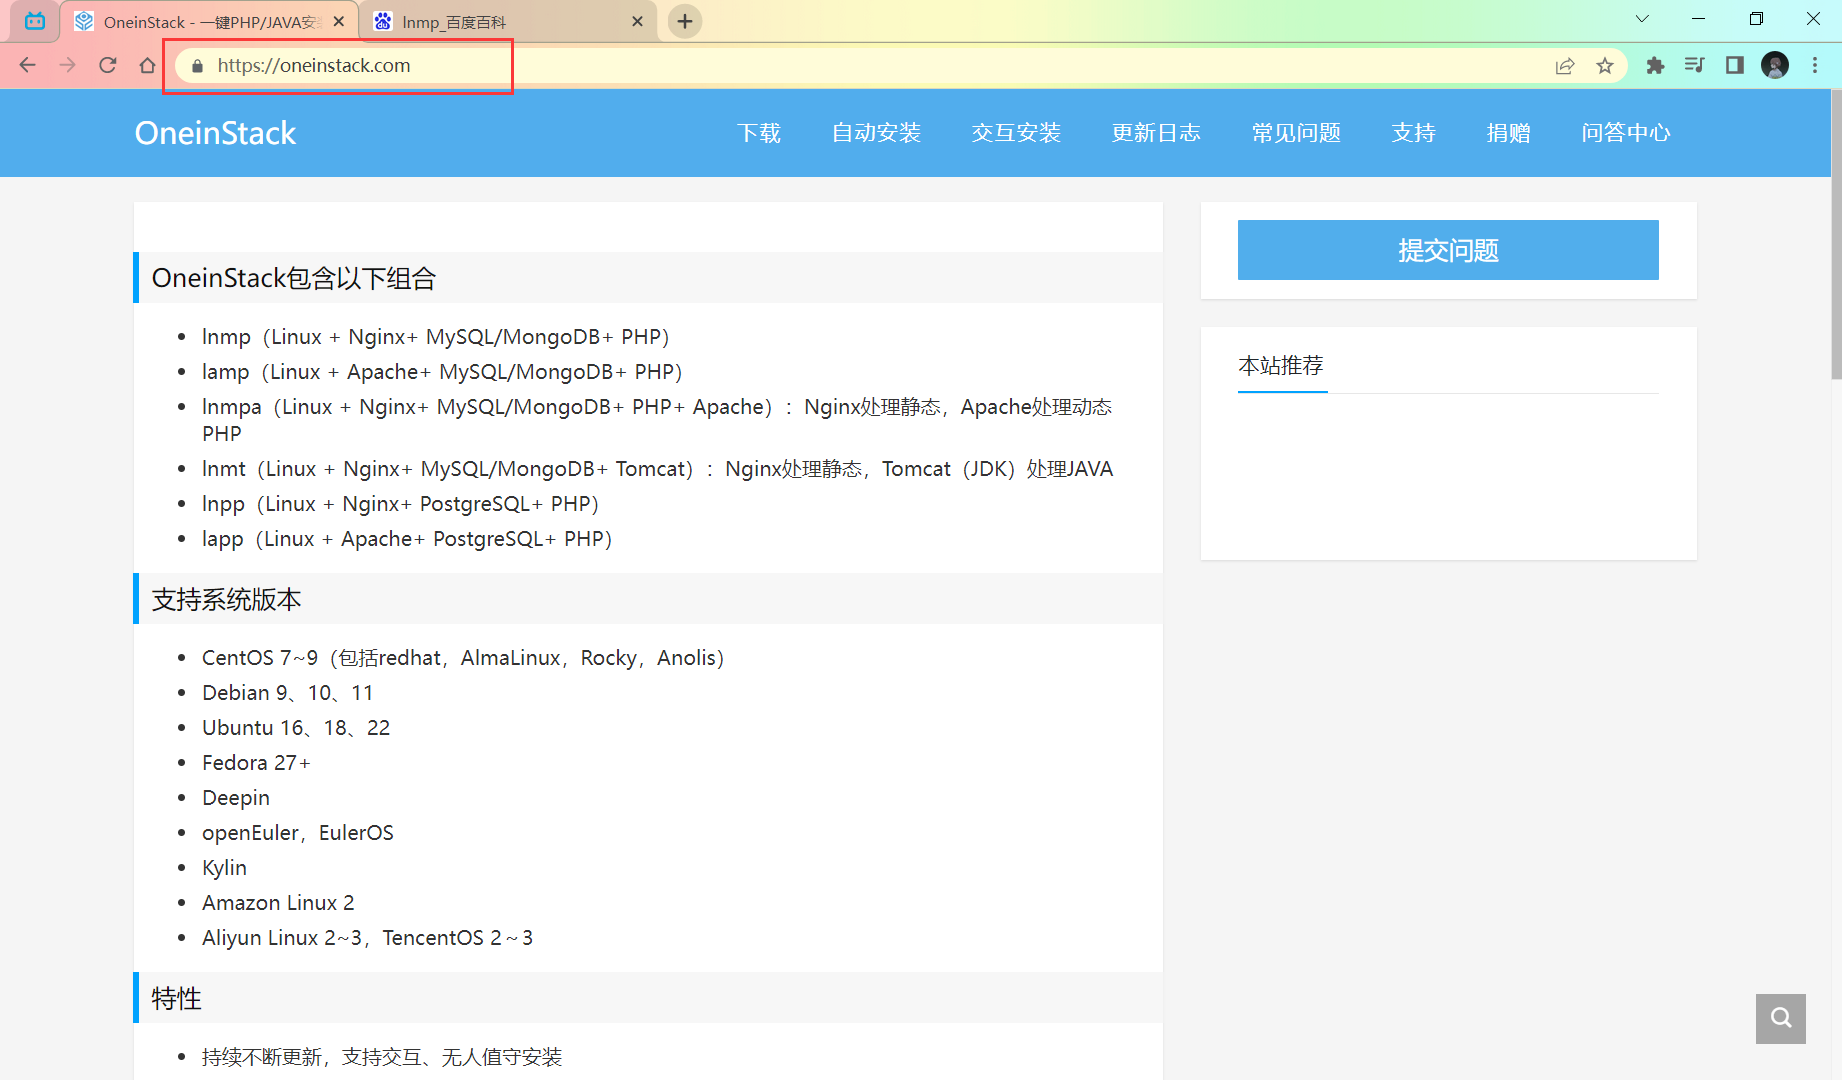Go to the browser home page
1842x1080 pixels.
147,65
